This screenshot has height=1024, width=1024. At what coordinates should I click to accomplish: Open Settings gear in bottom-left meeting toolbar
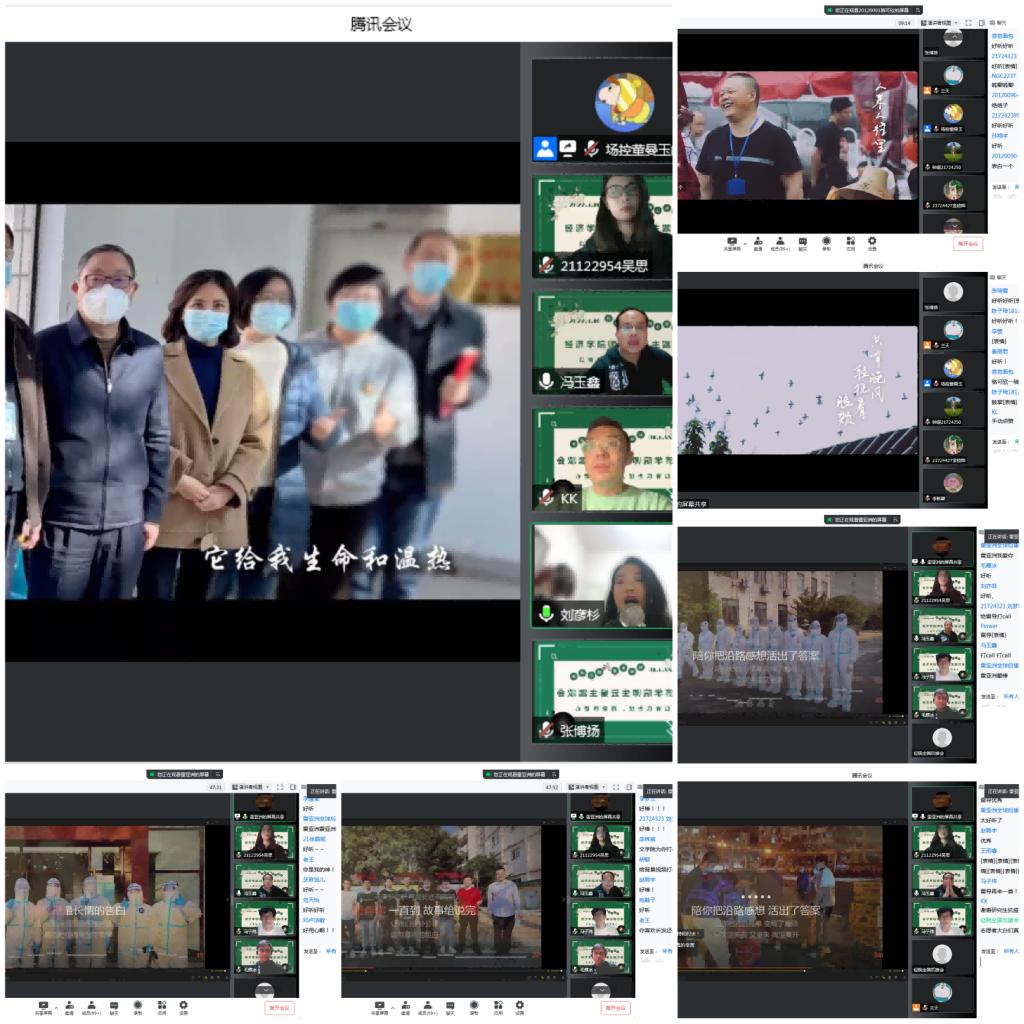[183, 1005]
